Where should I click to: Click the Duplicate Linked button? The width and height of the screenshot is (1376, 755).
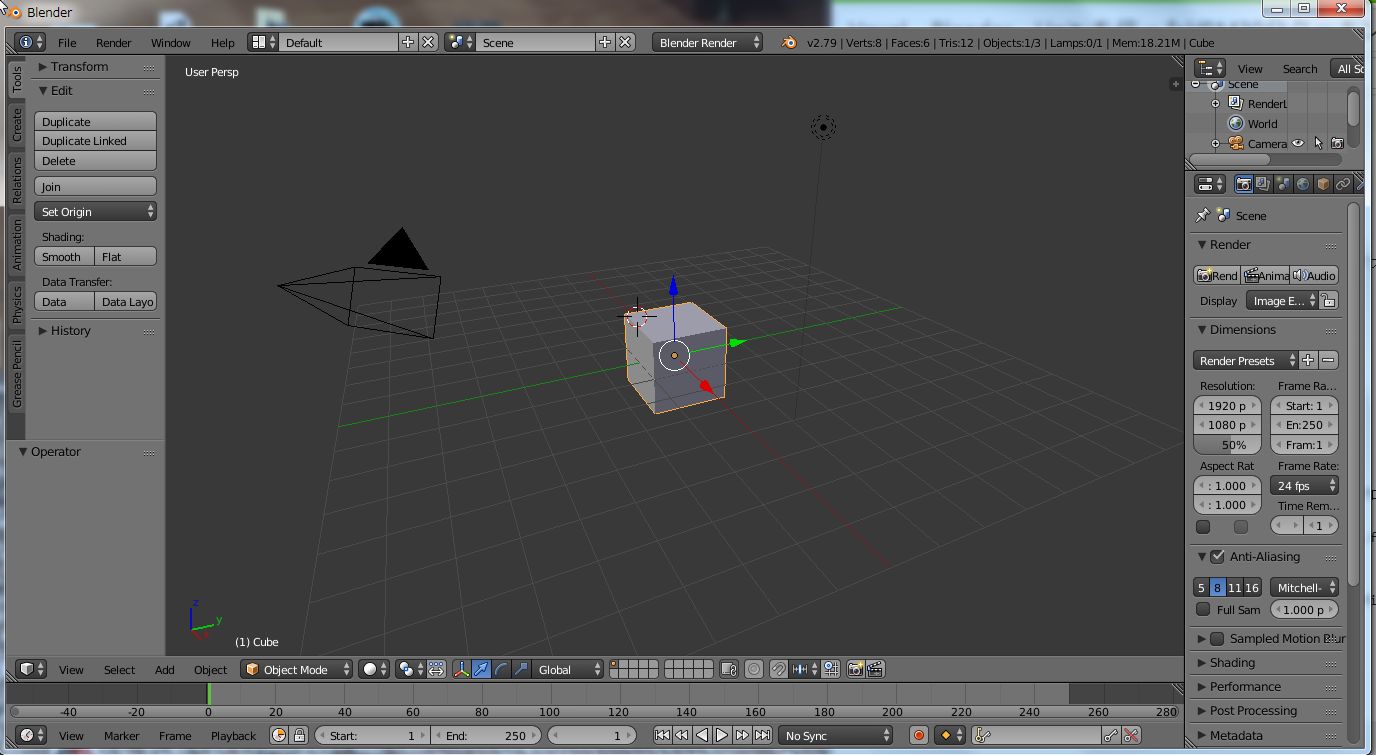[95, 141]
